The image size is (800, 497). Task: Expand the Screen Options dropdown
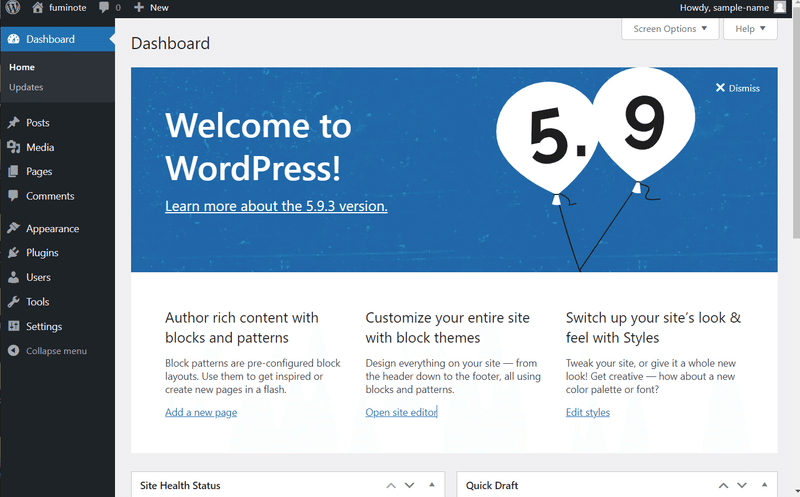[x=670, y=29]
